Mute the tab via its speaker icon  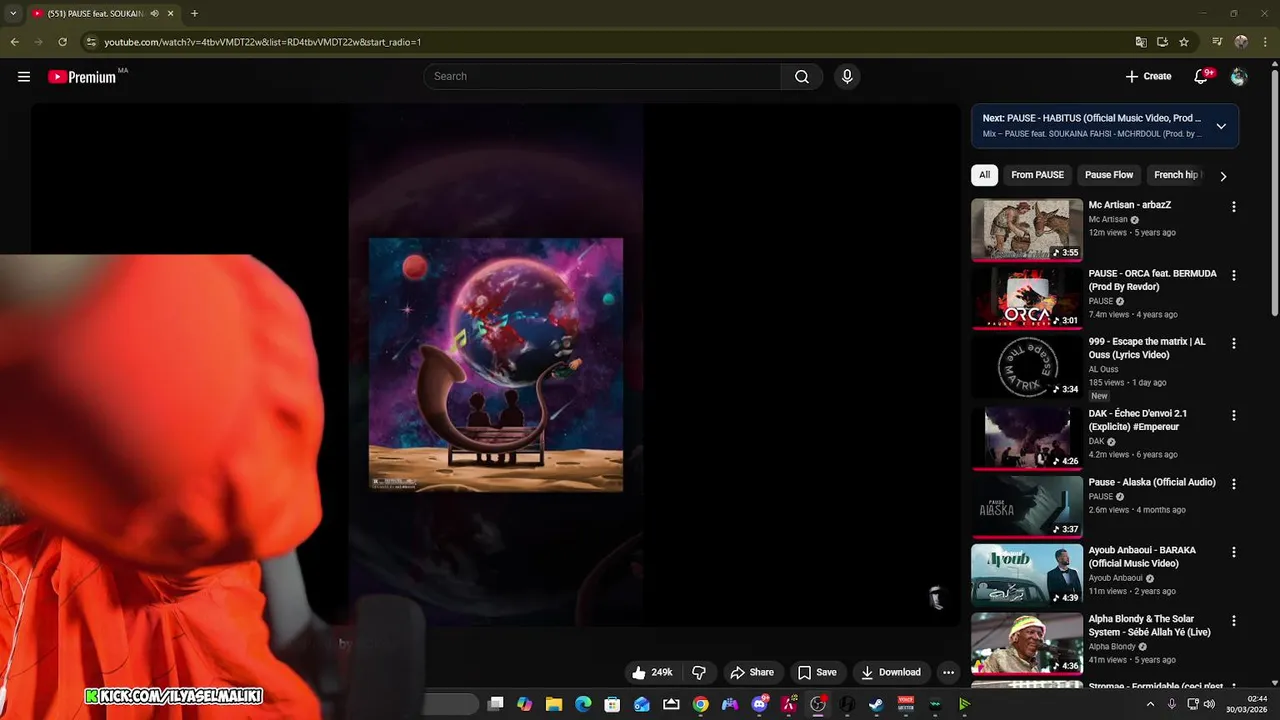(x=154, y=14)
